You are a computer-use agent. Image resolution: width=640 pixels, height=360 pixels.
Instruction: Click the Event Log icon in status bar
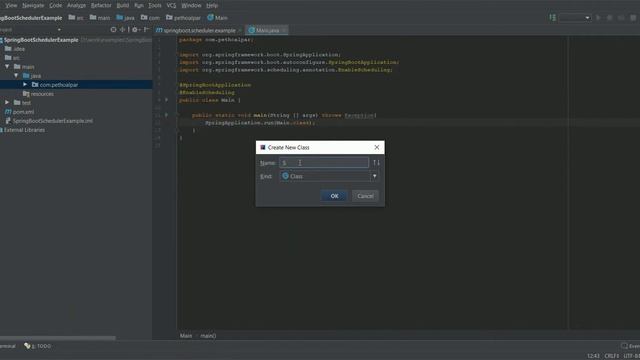[624, 346]
